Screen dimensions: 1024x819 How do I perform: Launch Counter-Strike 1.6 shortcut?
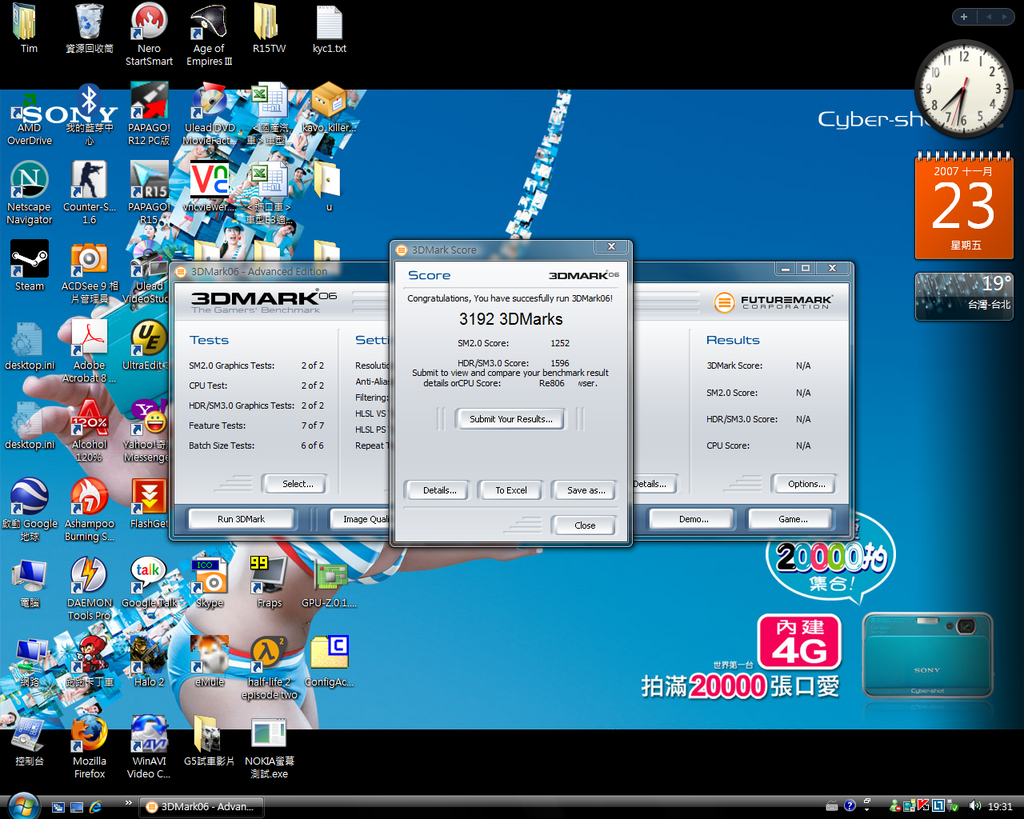click(89, 193)
